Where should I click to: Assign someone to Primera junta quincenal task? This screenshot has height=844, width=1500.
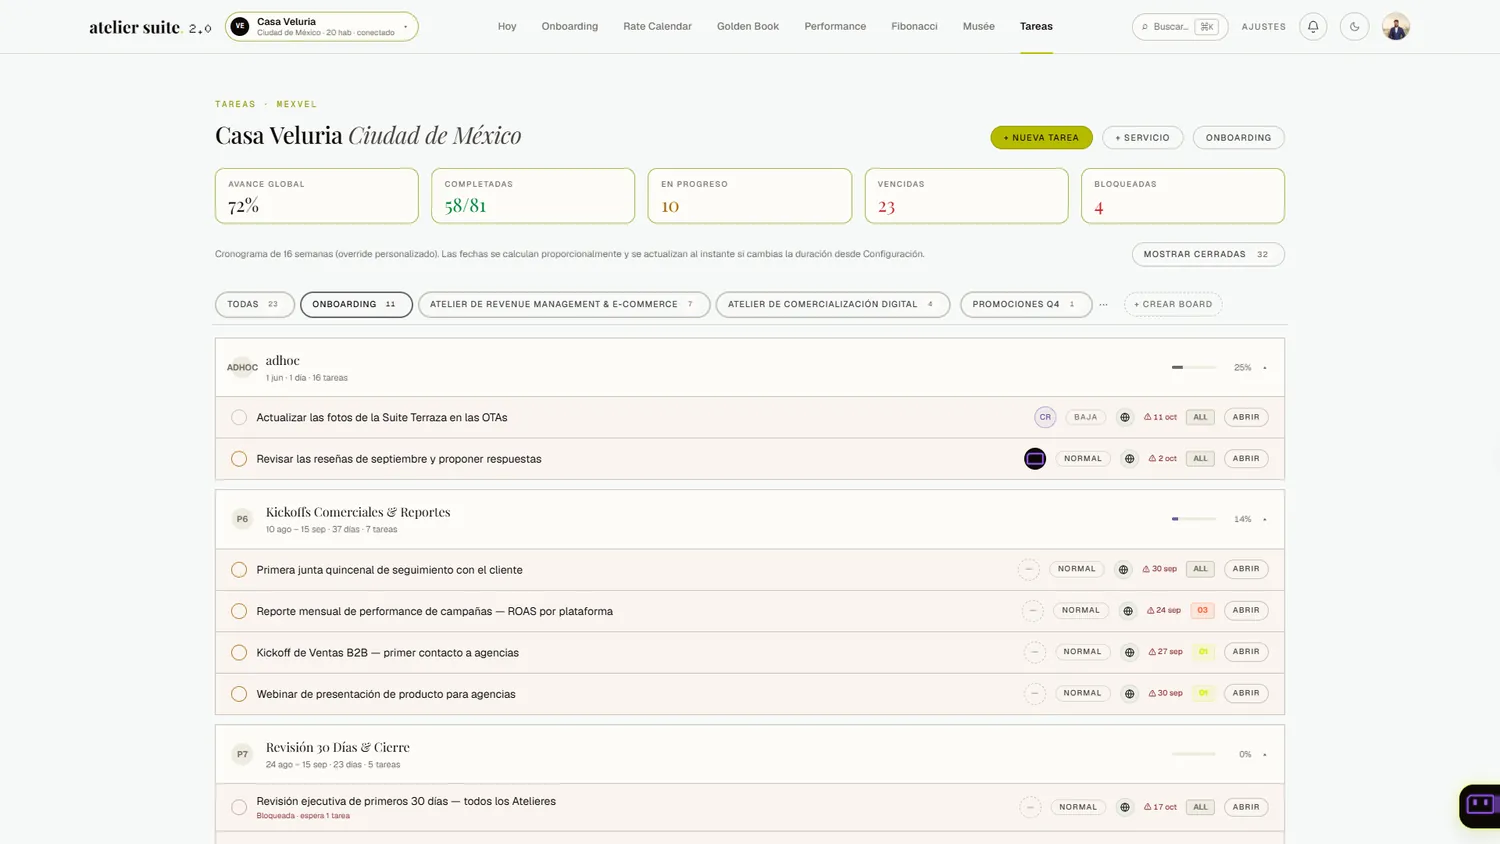tap(1029, 569)
